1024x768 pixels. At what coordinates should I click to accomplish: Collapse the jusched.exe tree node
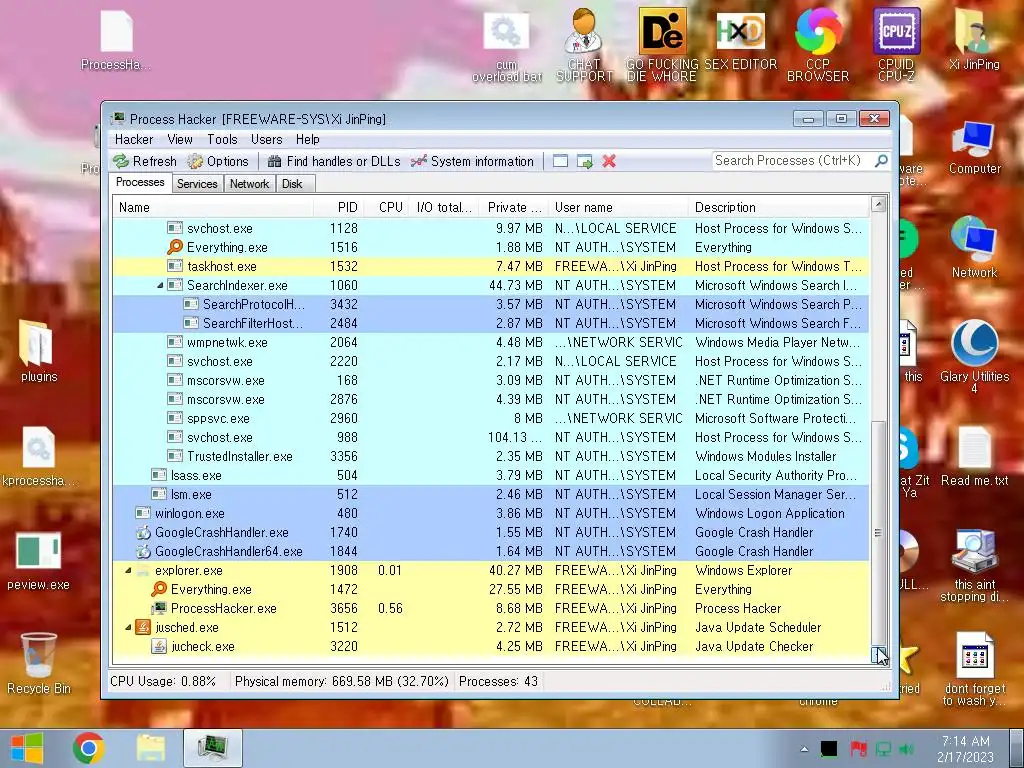128,627
